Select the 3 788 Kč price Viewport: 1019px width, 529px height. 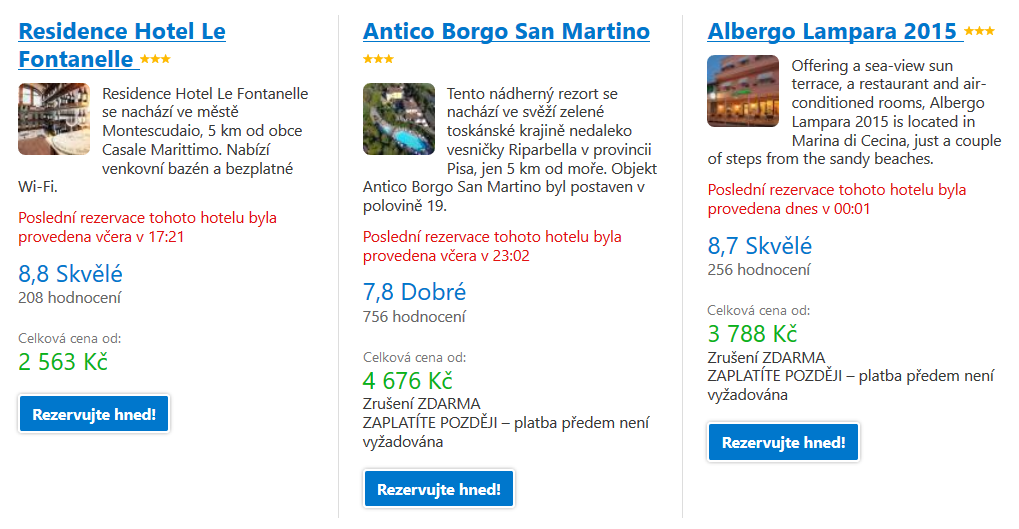click(752, 333)
